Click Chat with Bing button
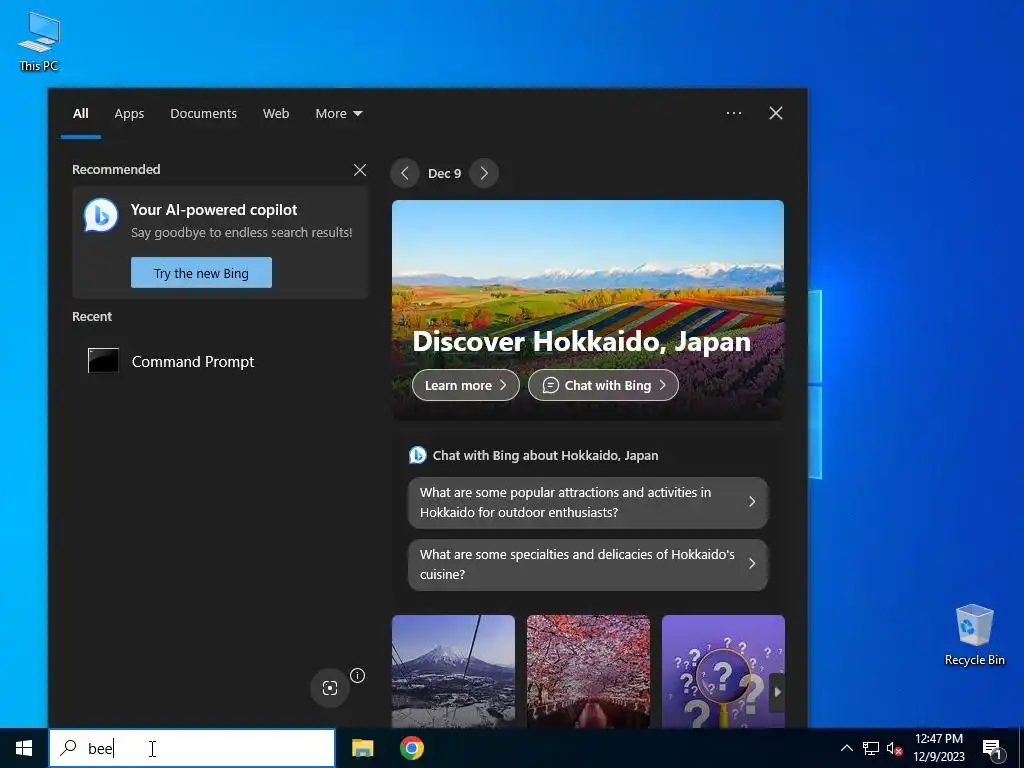1024x768 pixels. 603,385
